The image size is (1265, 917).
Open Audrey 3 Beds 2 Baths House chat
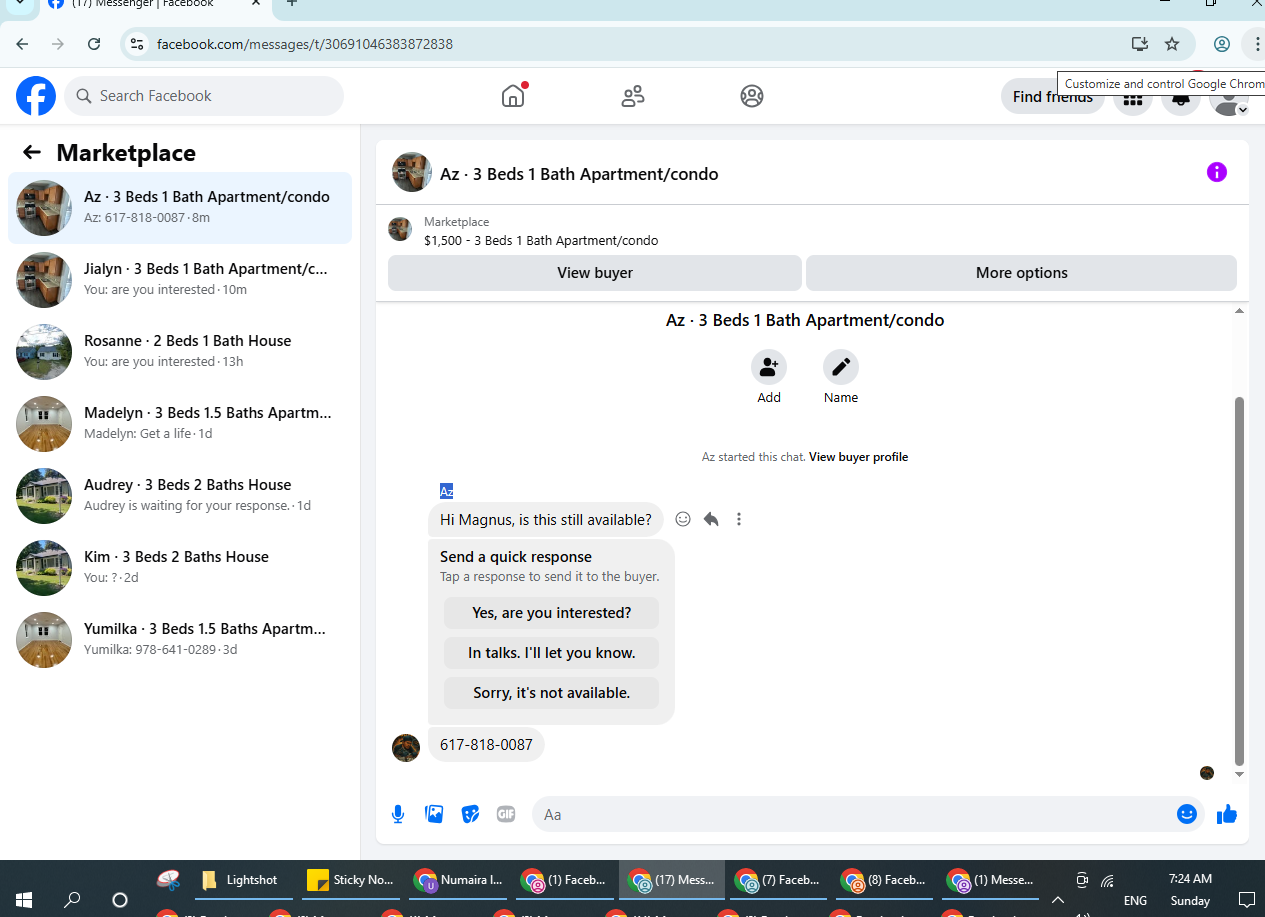coord(180,496)
